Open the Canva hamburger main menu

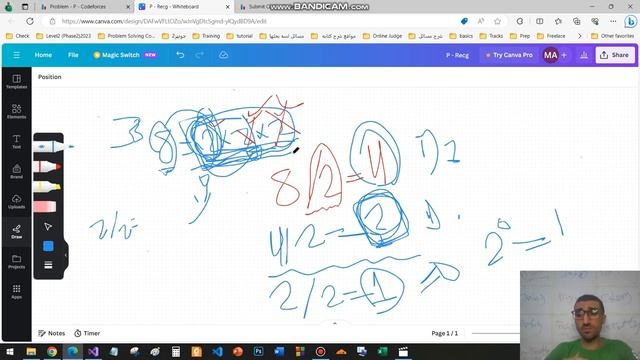pyautogui.click(x=16, y=55)
